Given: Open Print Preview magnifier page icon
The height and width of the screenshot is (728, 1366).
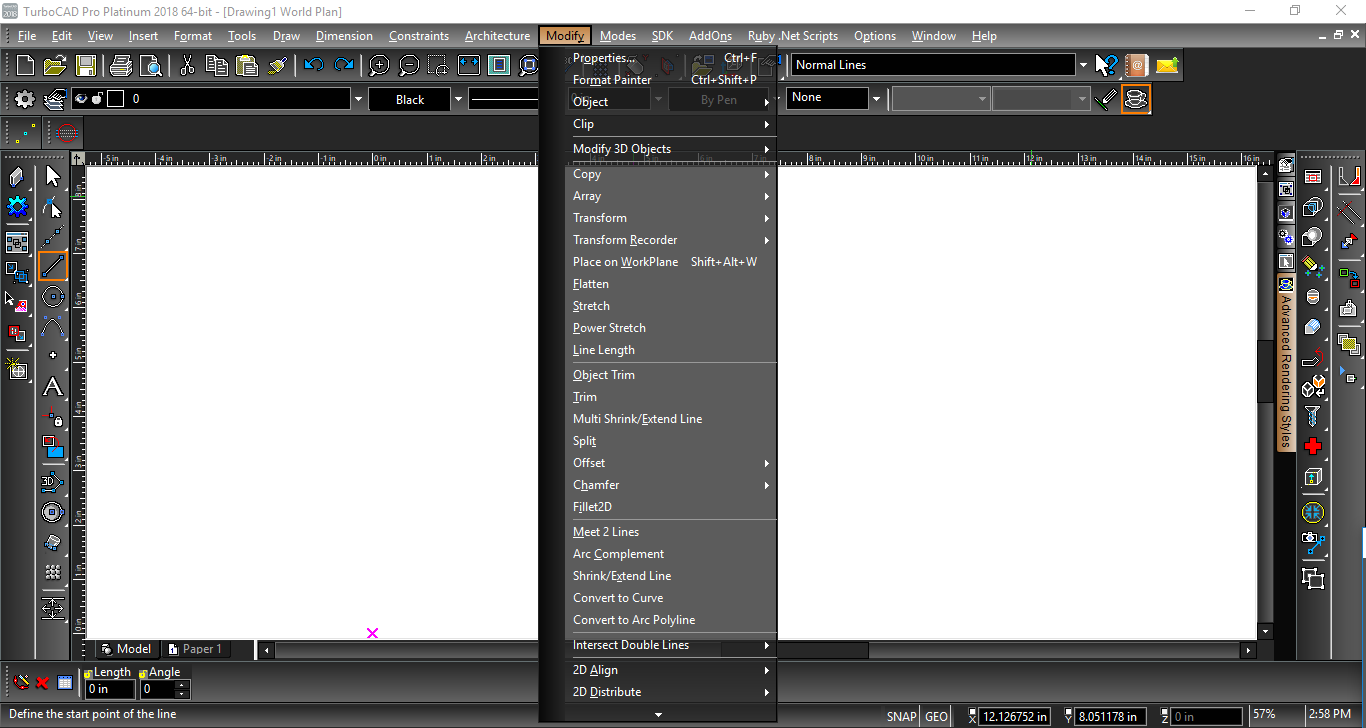Looking at the screenshot, I should (151, 66).
